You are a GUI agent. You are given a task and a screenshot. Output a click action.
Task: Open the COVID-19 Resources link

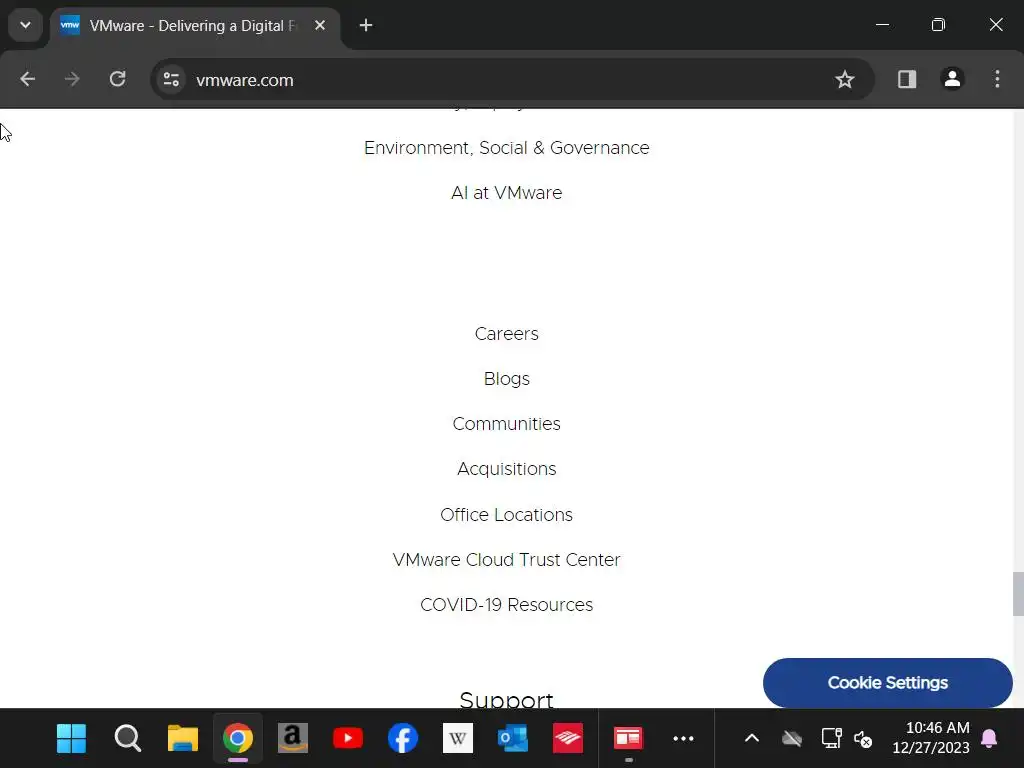pyautogui.click(x=507, y=605)
